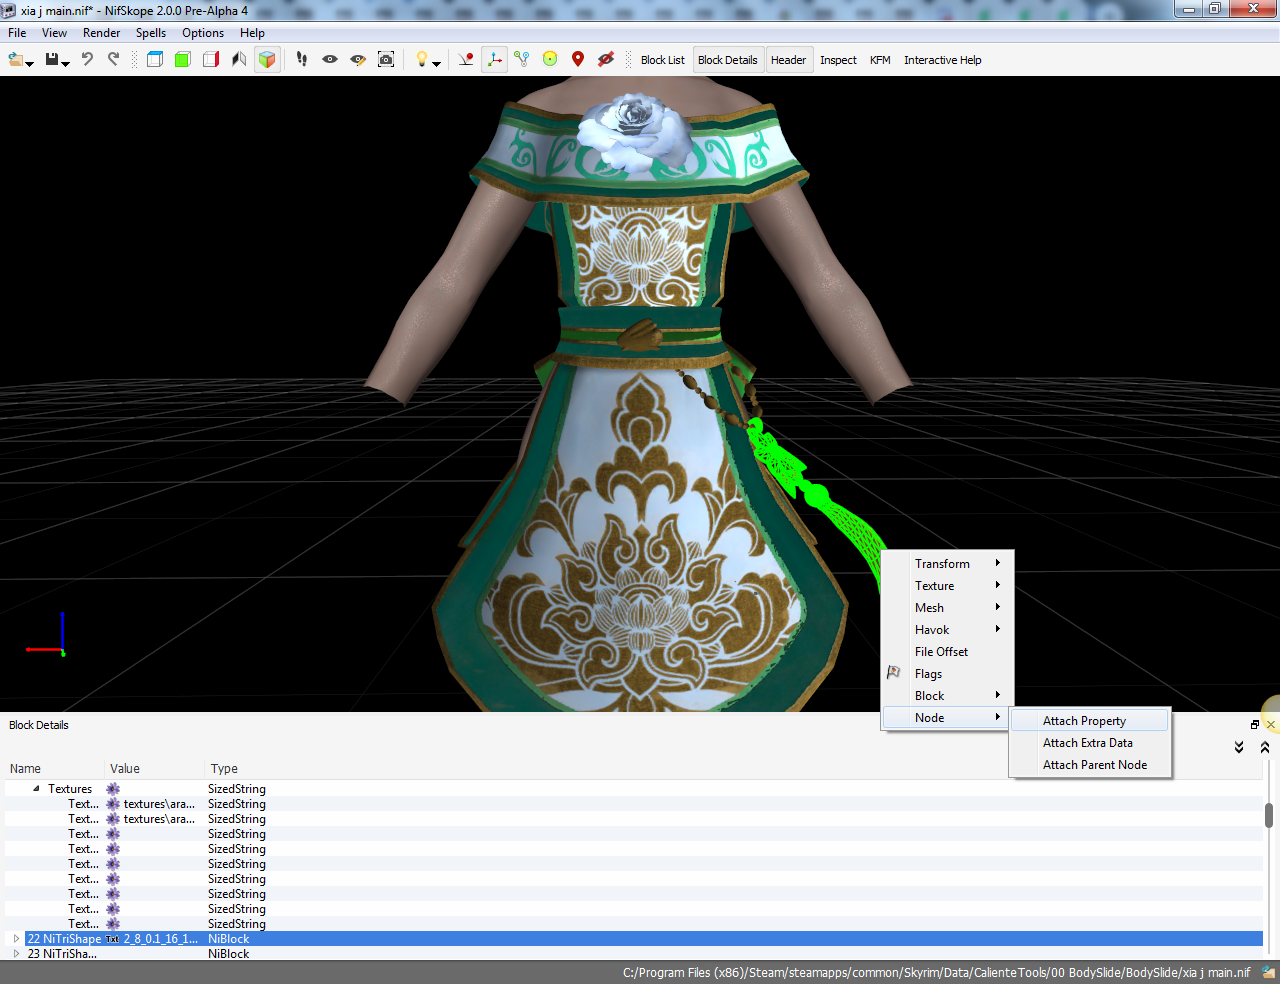Click the status bar file icon
This screenshot has width=1280, height=984.
pyautogui.click(x=1268, y=972)
